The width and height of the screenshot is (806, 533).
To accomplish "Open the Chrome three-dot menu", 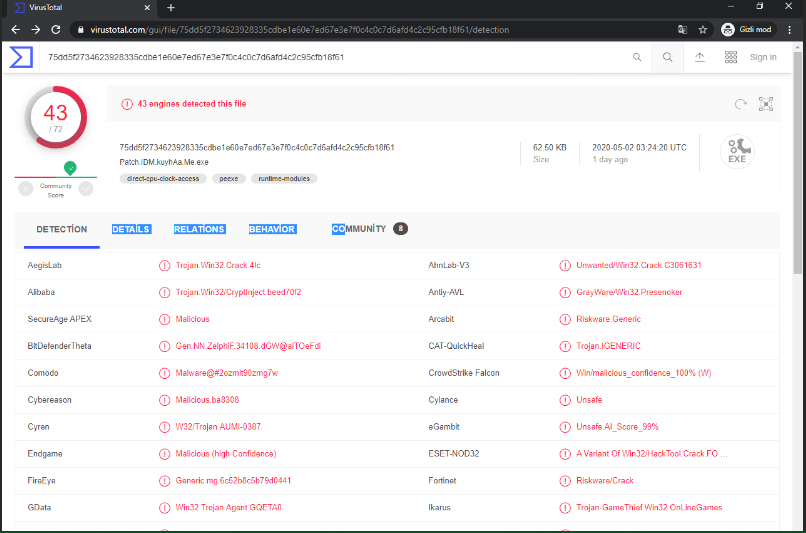I will [790, 30].
